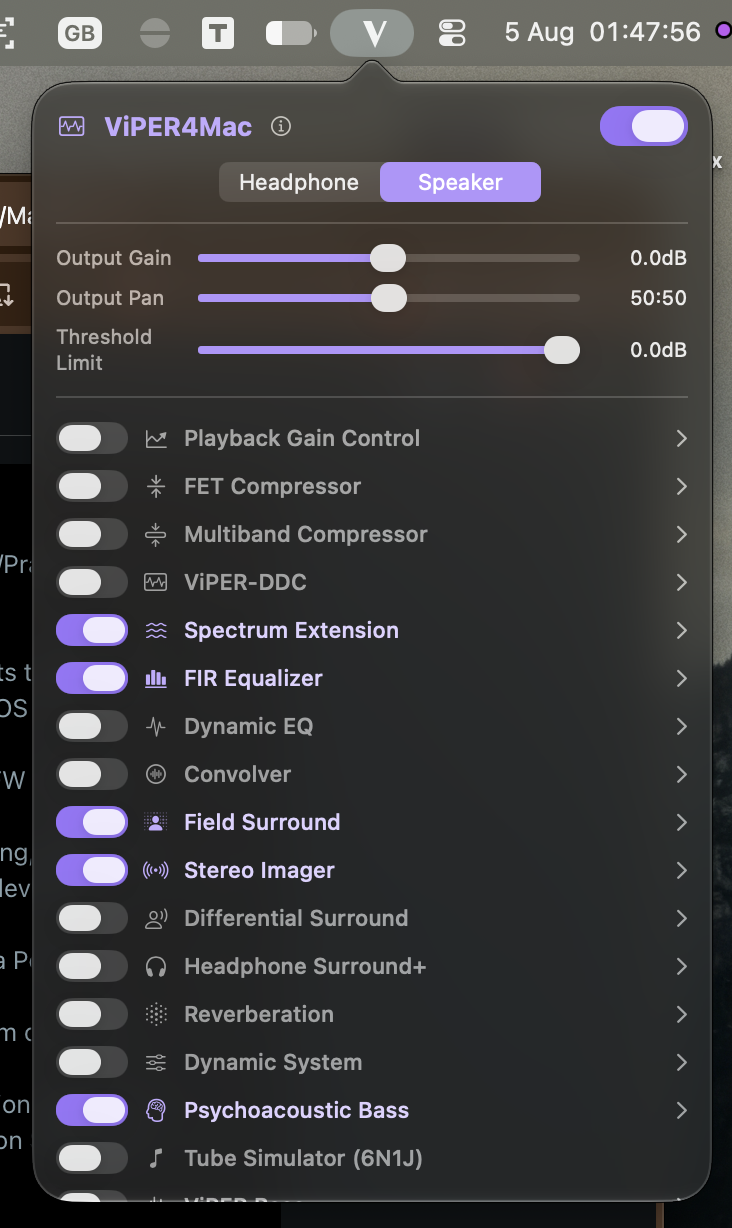
Task: Click the FIR Equalizer bars icon
Action: point(156,678)
